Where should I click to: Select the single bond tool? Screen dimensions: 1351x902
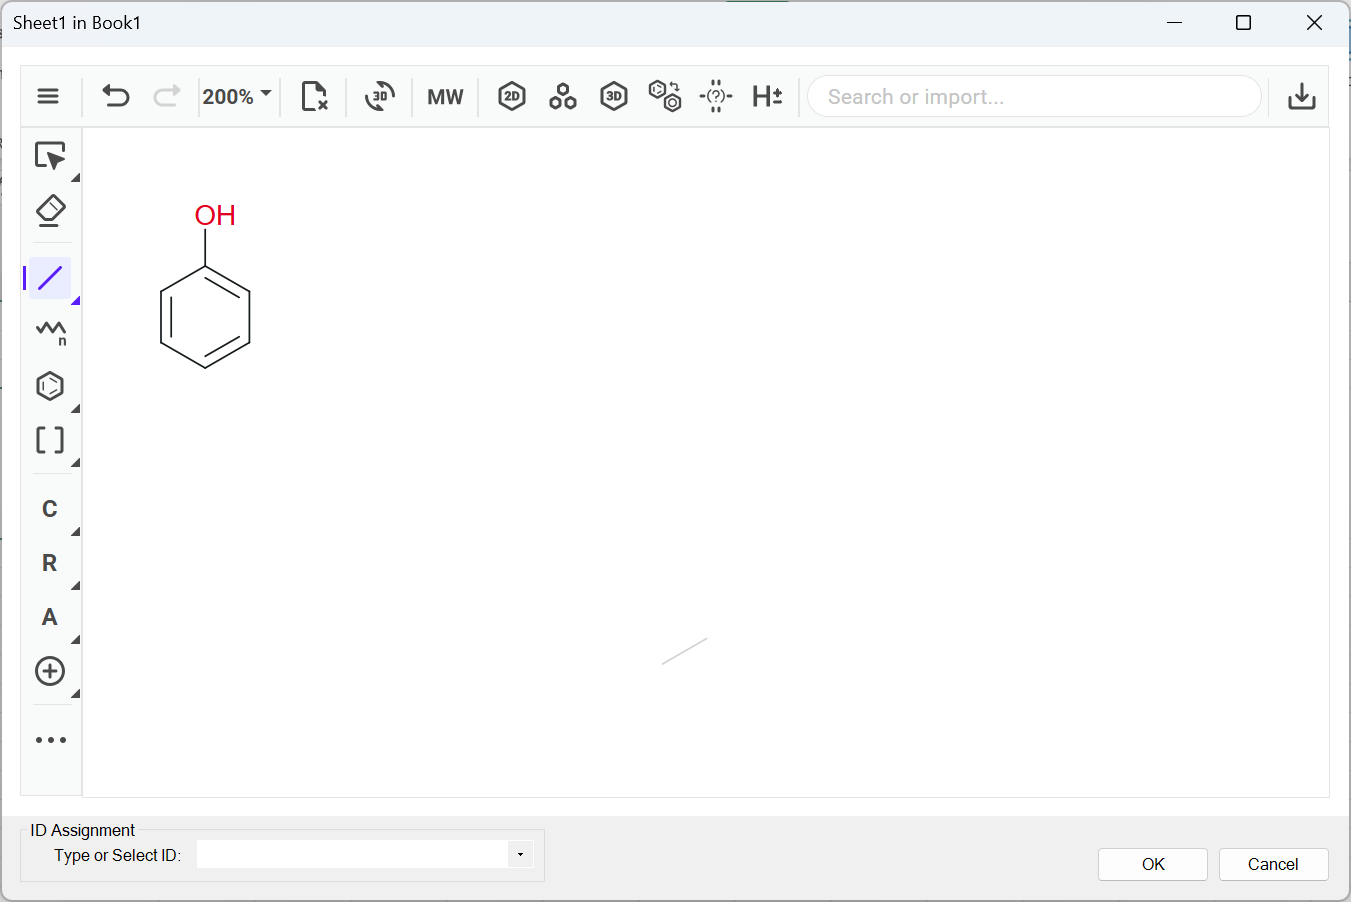pyautogui.click(x=50, y=278)
